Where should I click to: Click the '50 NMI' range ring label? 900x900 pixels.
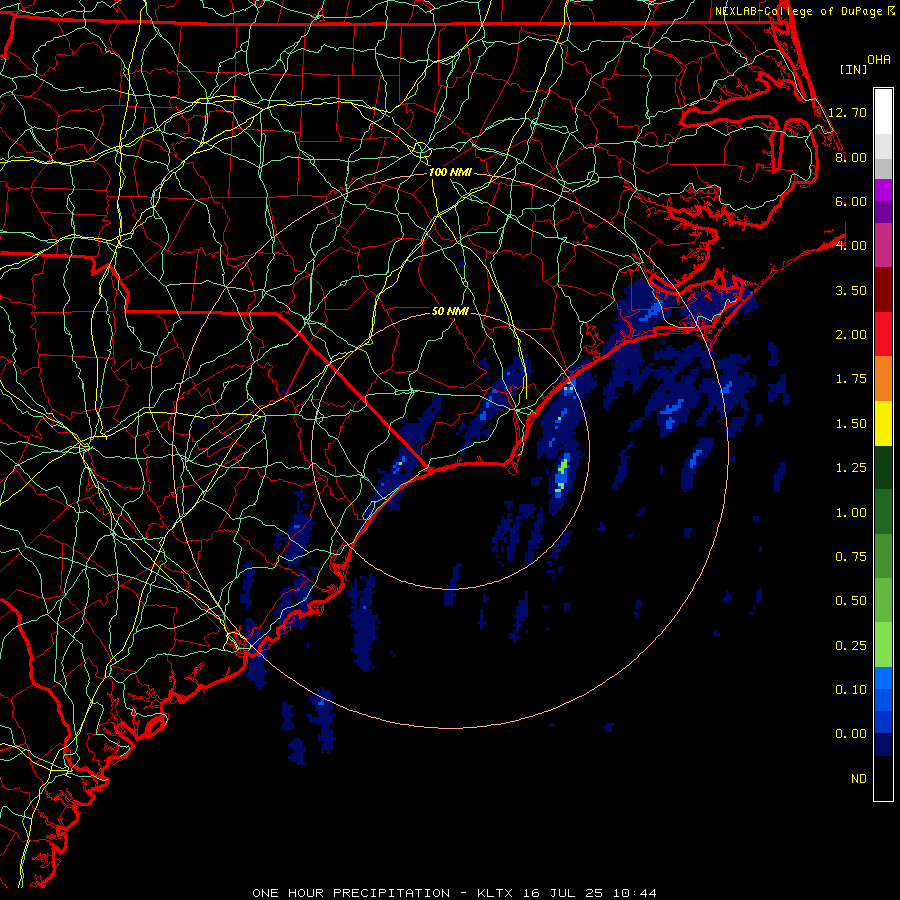click(x=450, y=311)
